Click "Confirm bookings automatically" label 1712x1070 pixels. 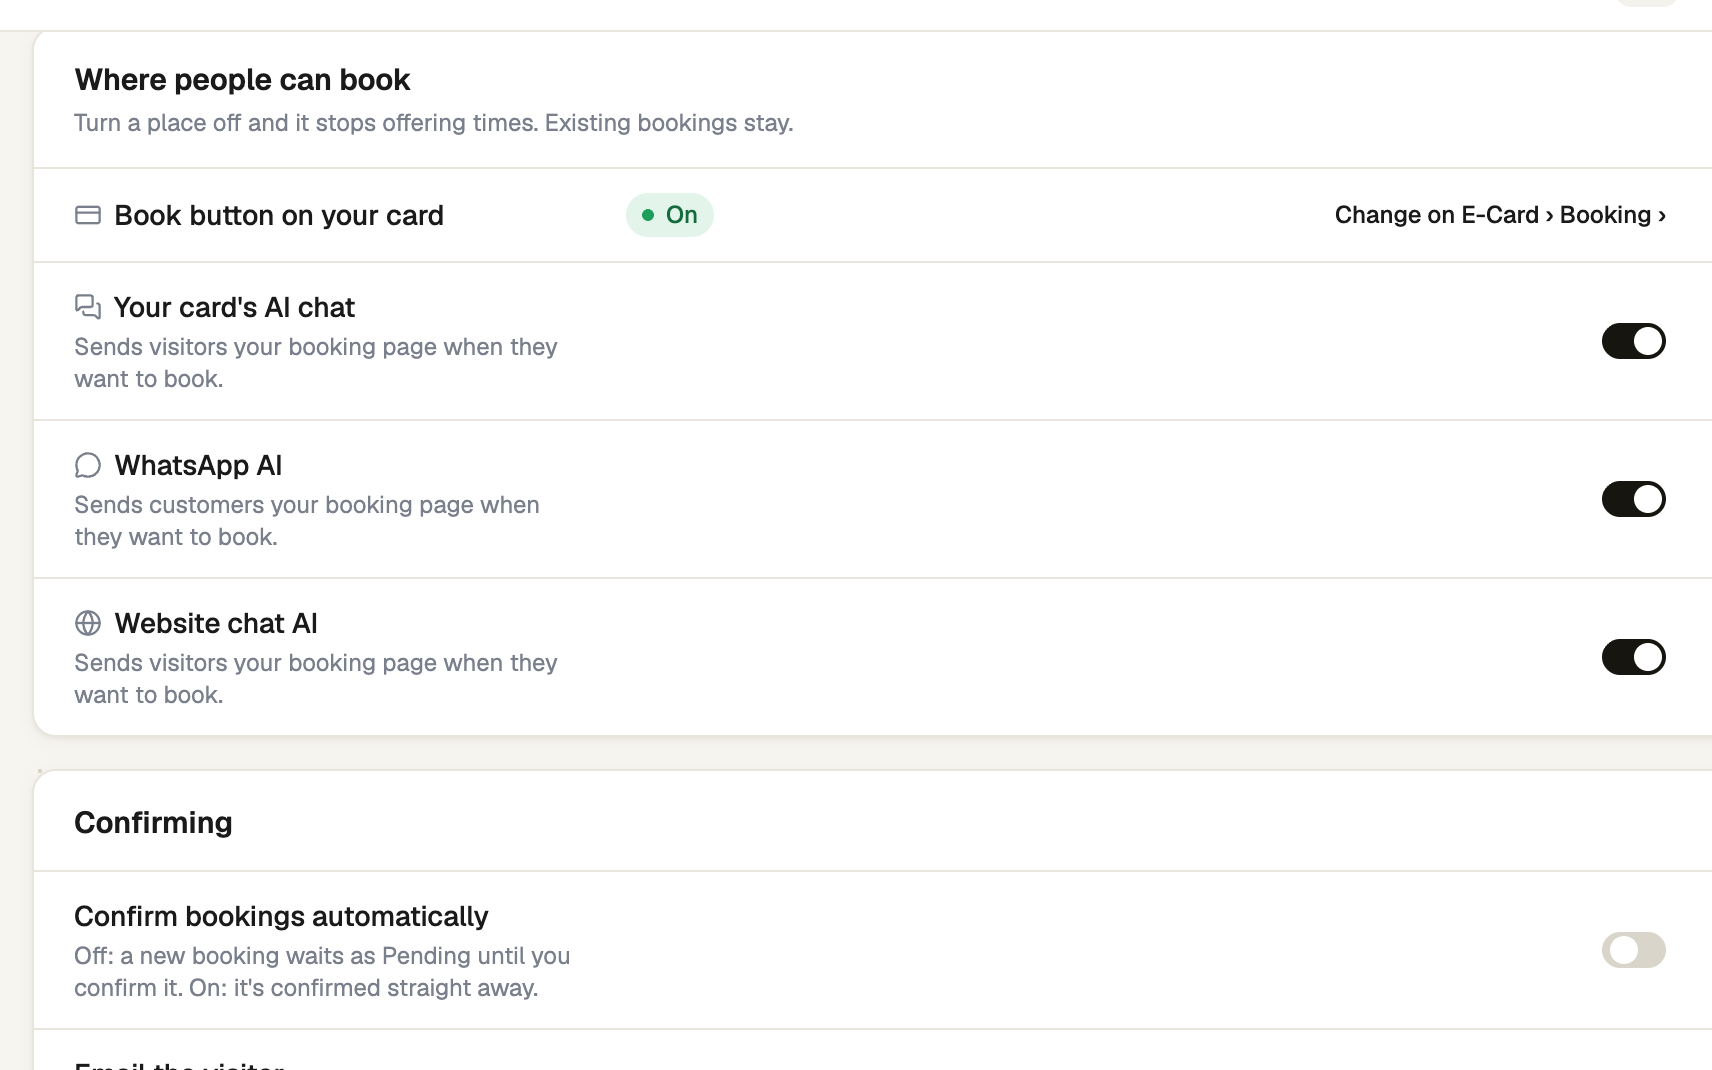point(281,916)
